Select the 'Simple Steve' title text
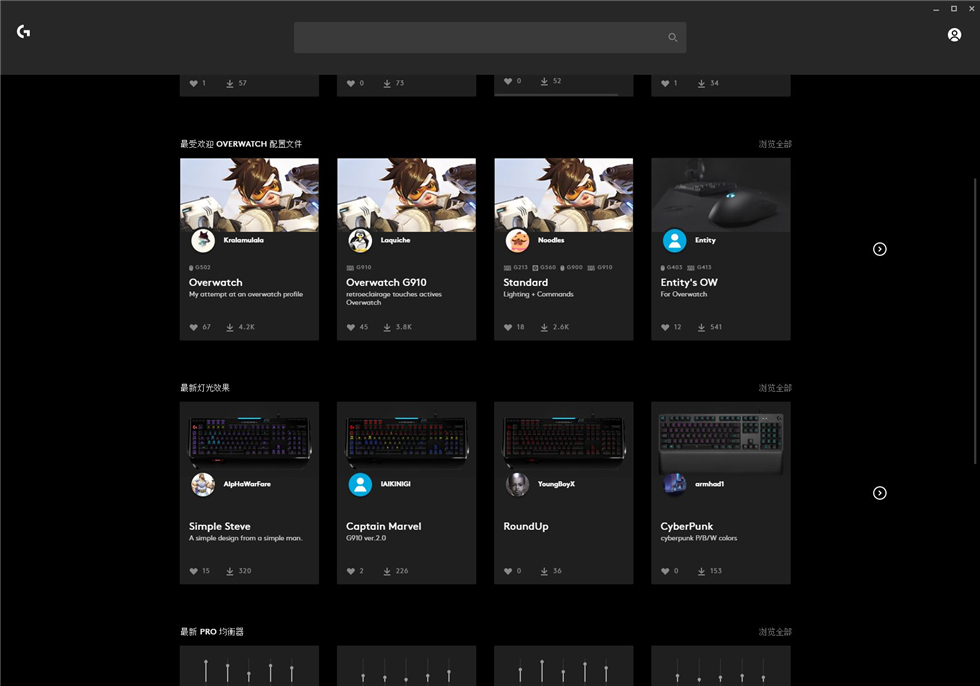Screen dimensions: 980x686 point(220,527)
